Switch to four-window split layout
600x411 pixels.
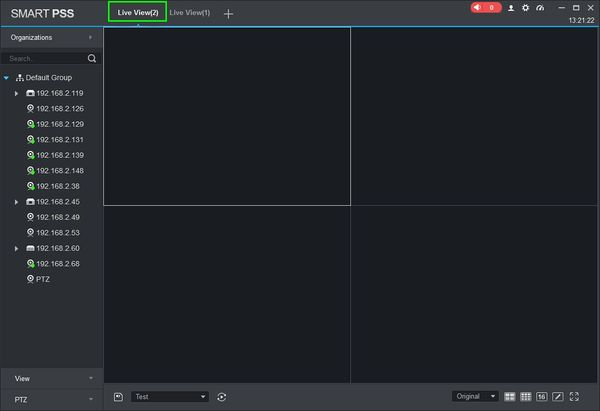tap(509, 396)
